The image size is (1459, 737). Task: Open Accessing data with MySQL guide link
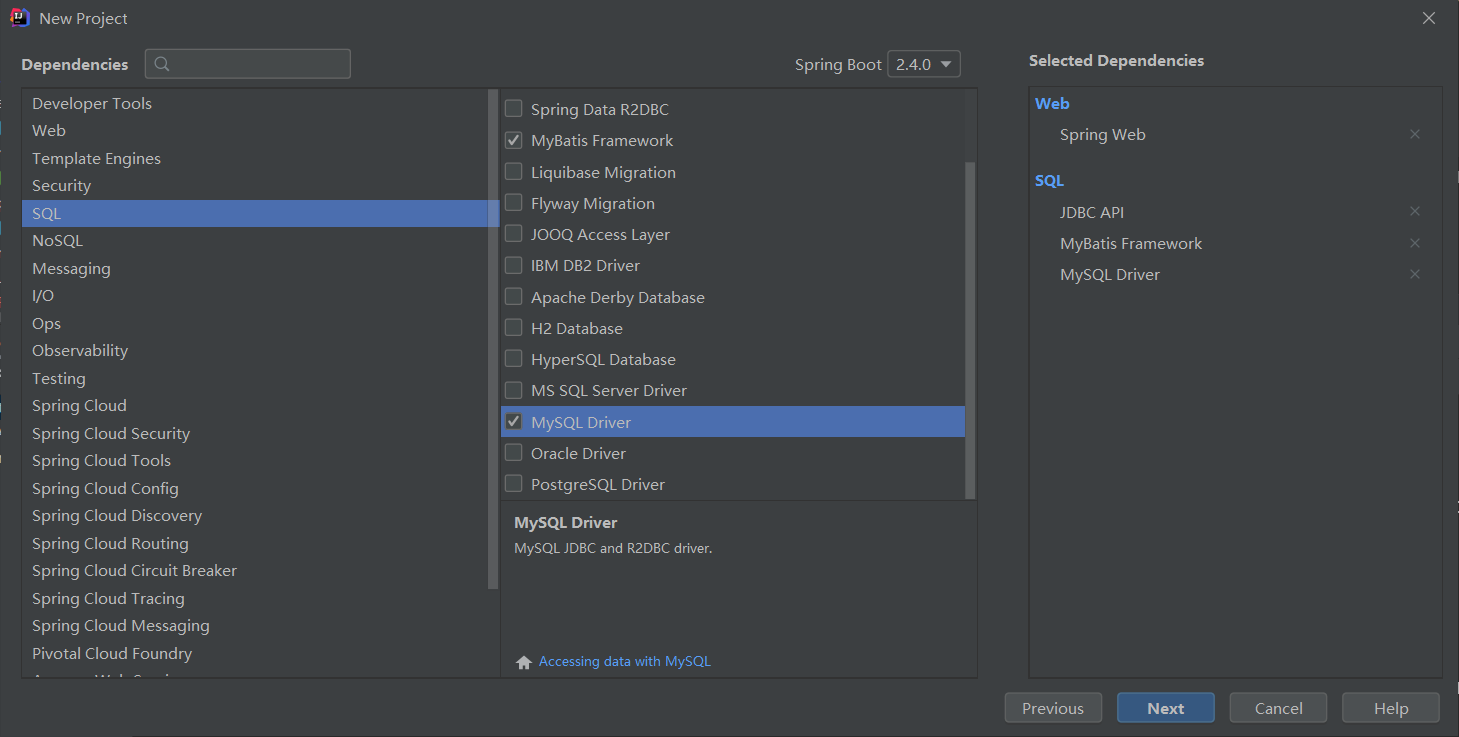[x=625, y=662]
